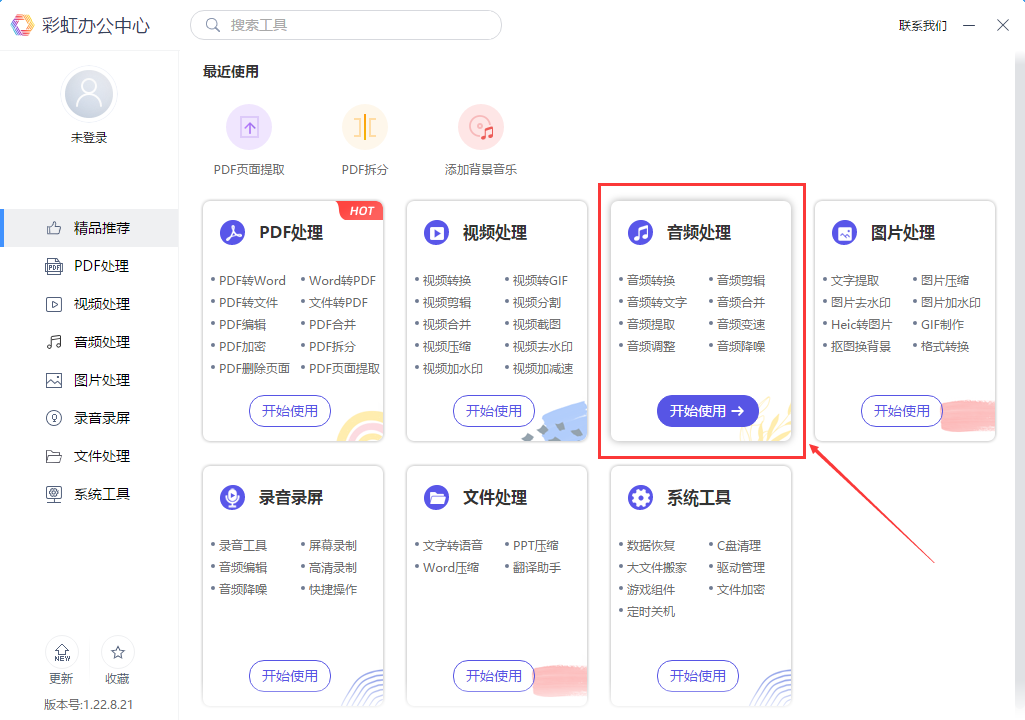Screen dimensions: 1025x720
Task: Click 开始使用 in the 音频处理 card
Action: click(707, 410)
